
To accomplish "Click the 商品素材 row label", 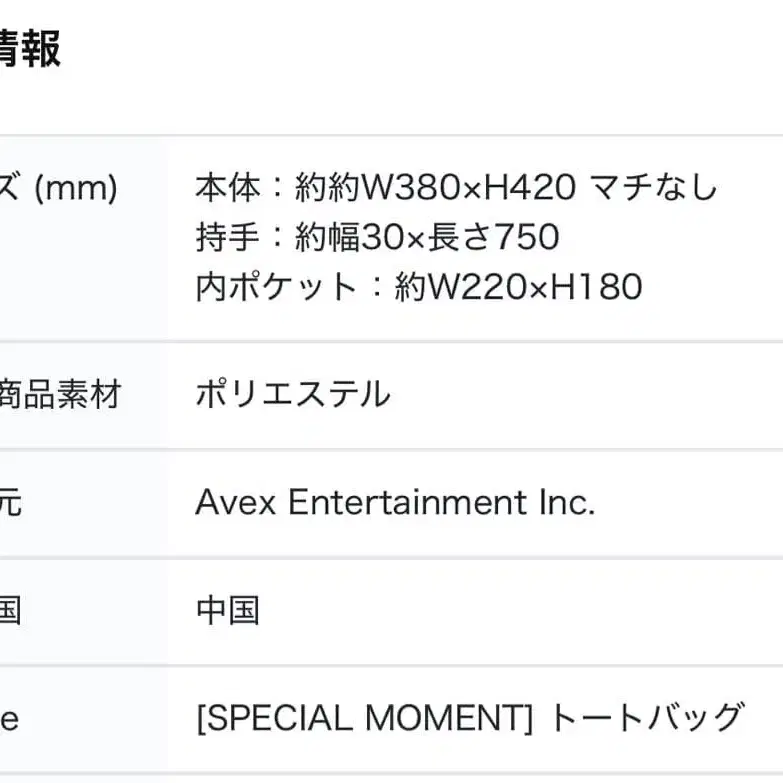I will click(60, 394).
